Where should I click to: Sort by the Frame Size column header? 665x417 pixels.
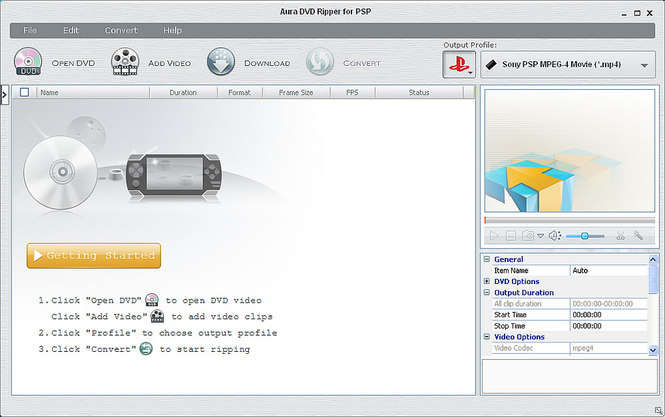[296, 92]
